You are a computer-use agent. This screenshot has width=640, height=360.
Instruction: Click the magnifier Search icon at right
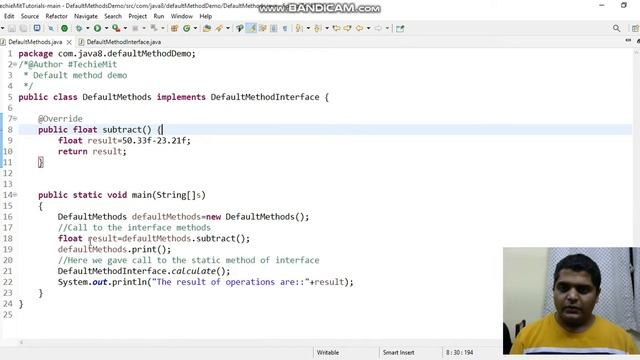click(616, 28)
